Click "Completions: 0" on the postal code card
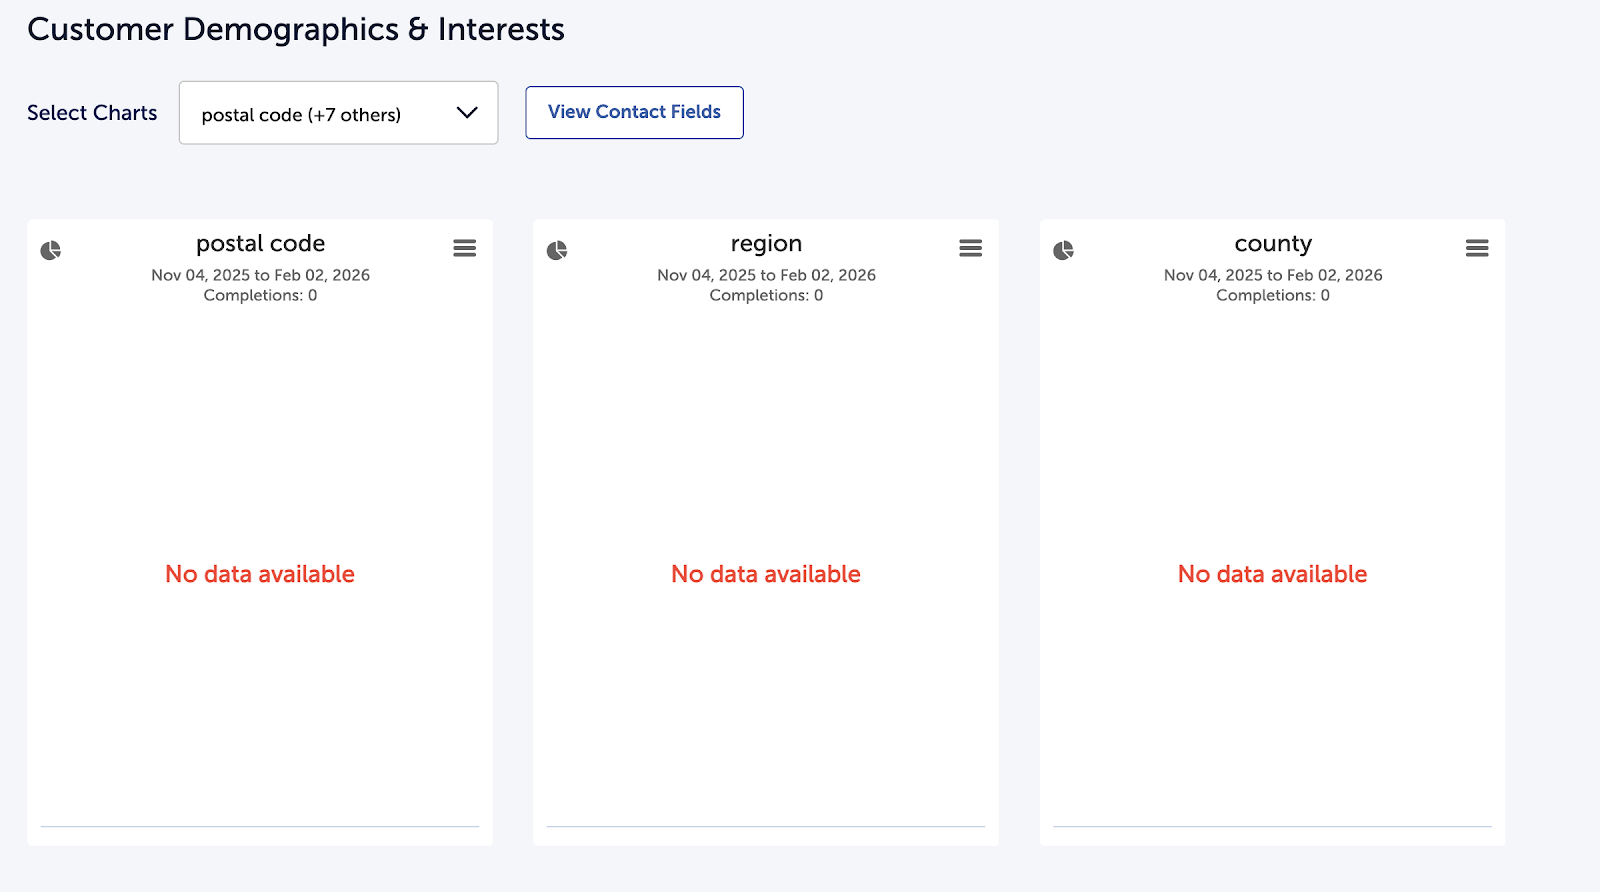Viewport: 1600px width, 892px height. pos(261,295)
